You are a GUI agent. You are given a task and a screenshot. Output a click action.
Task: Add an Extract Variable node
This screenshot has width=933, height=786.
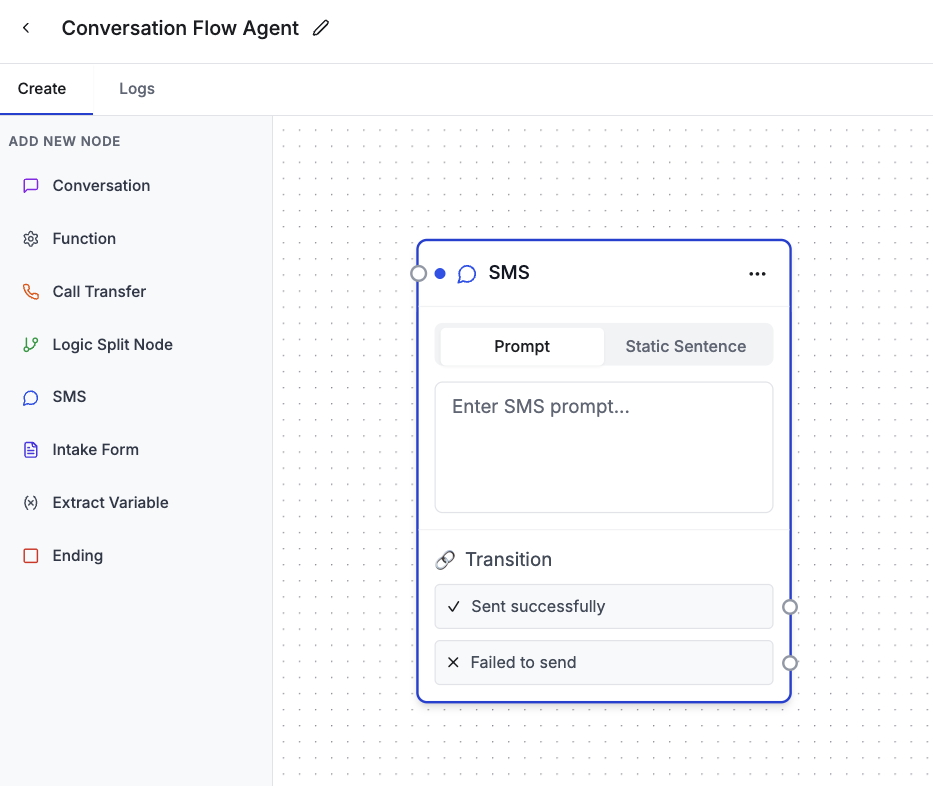pos(110,503)
